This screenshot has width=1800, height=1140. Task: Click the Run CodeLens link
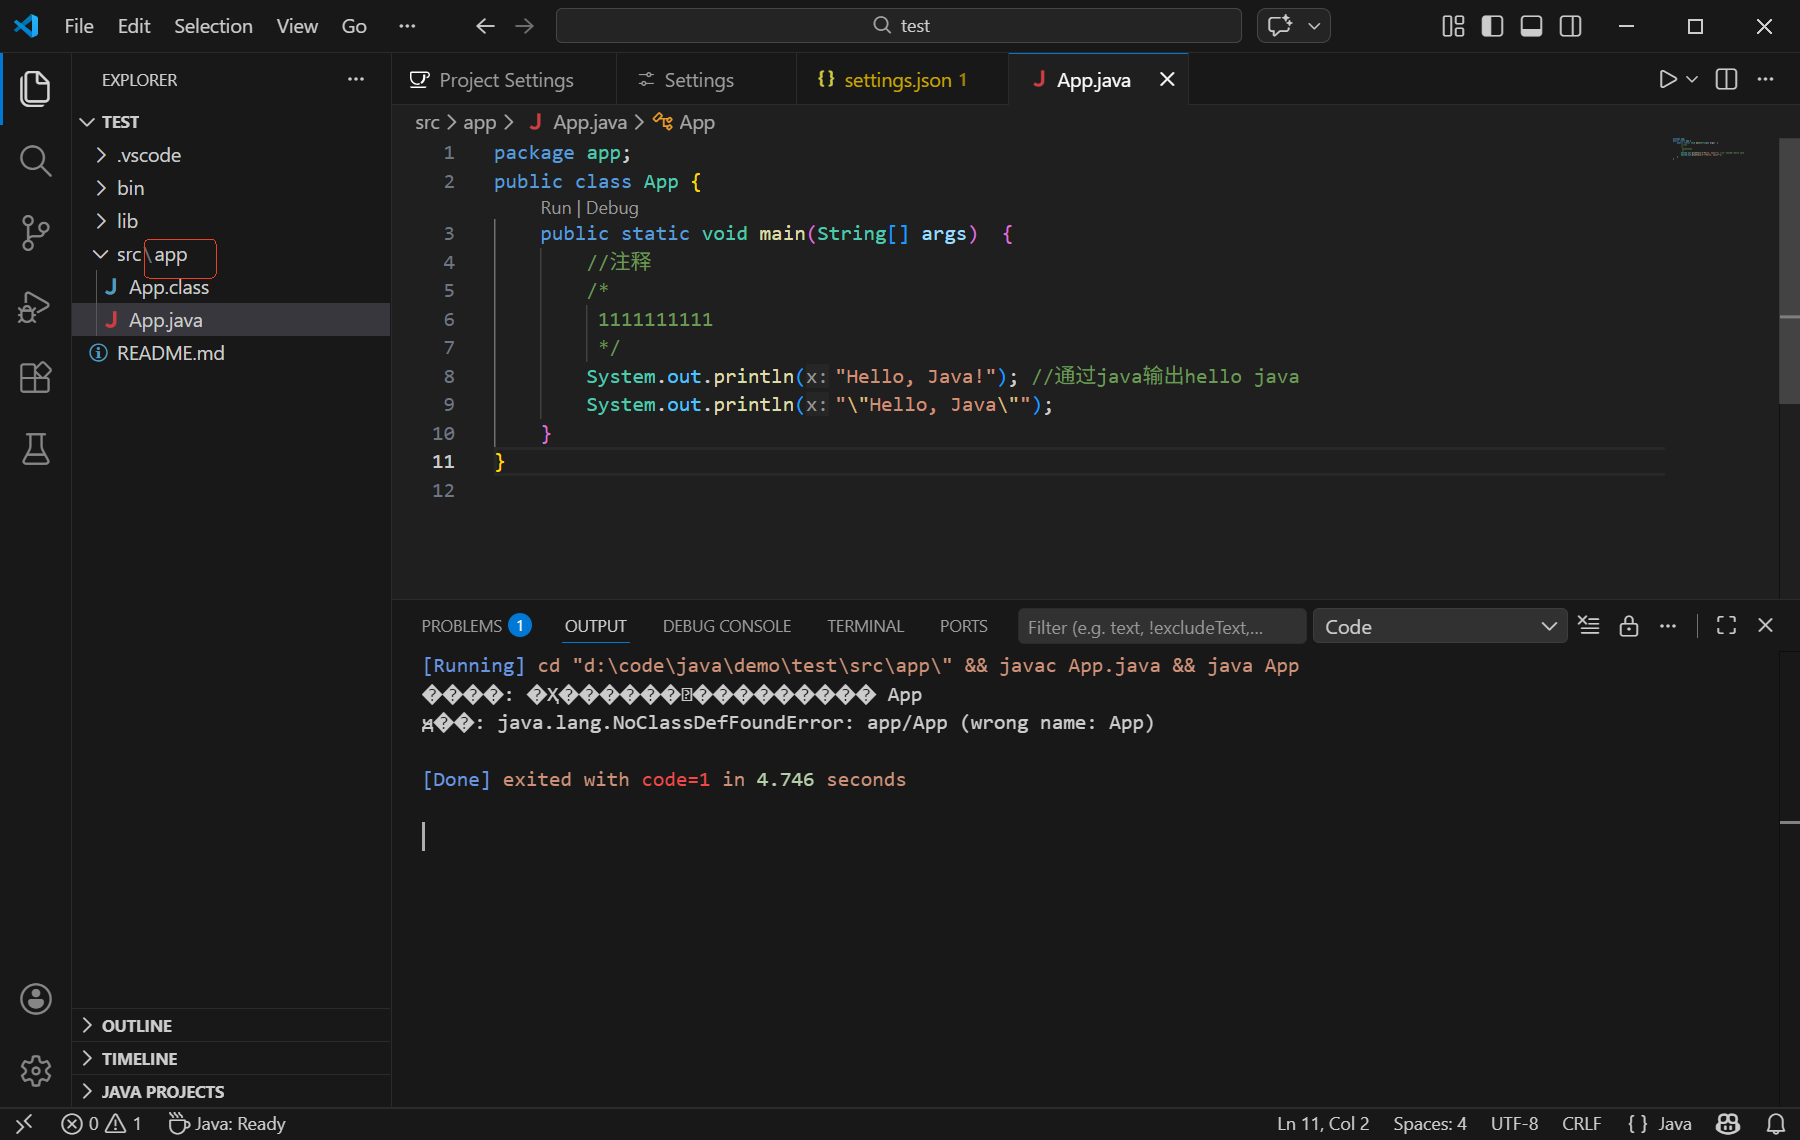[x=556, y=208]
